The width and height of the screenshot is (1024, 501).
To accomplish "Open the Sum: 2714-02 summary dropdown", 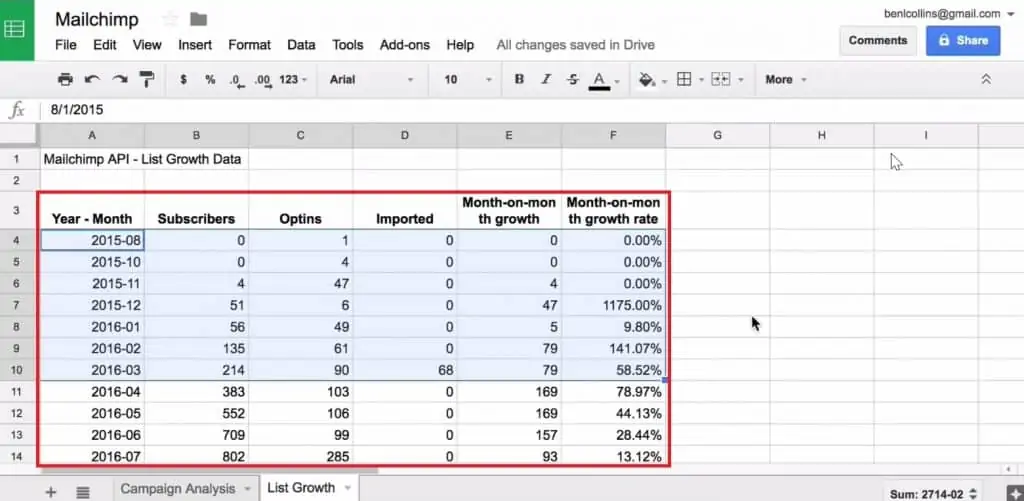I will click(934, 494).
